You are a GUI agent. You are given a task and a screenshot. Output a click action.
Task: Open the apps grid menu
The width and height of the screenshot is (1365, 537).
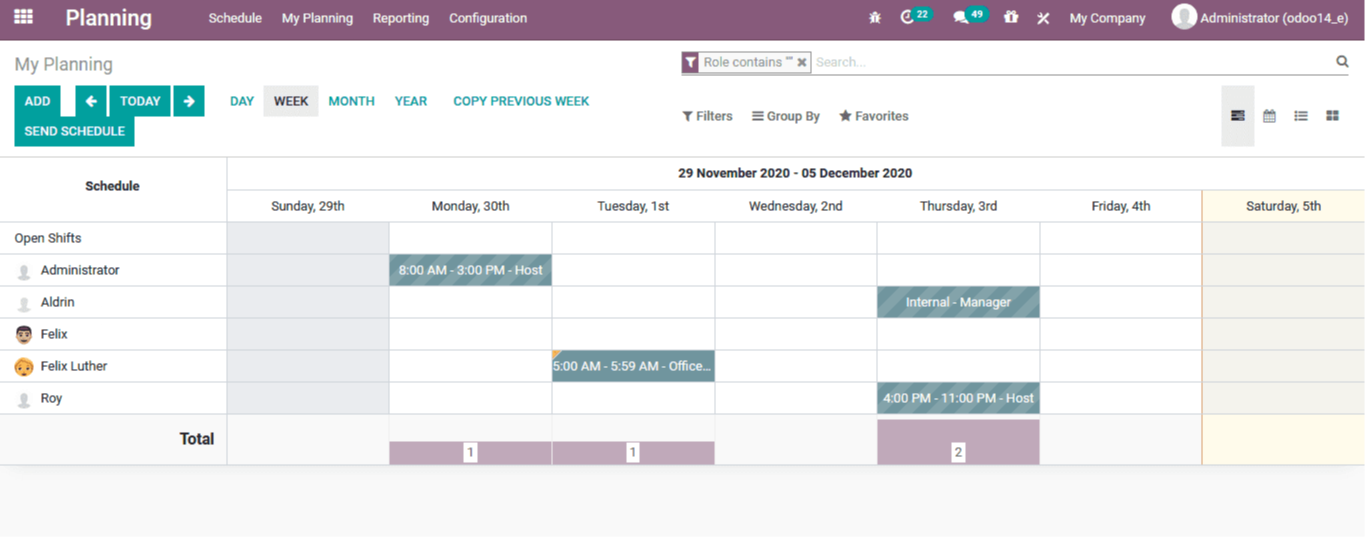coord(23,17)
